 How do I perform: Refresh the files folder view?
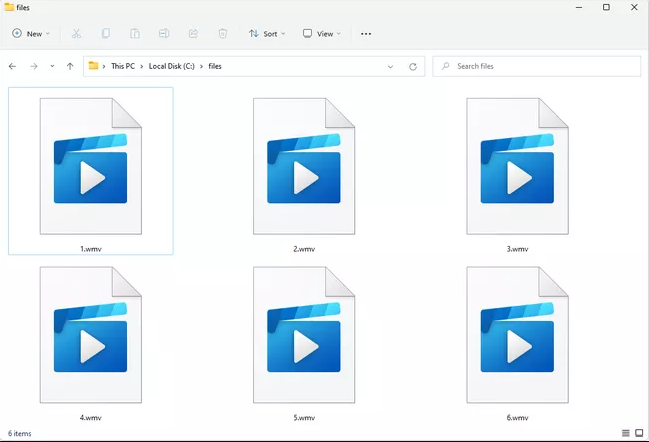coord(413,67)
